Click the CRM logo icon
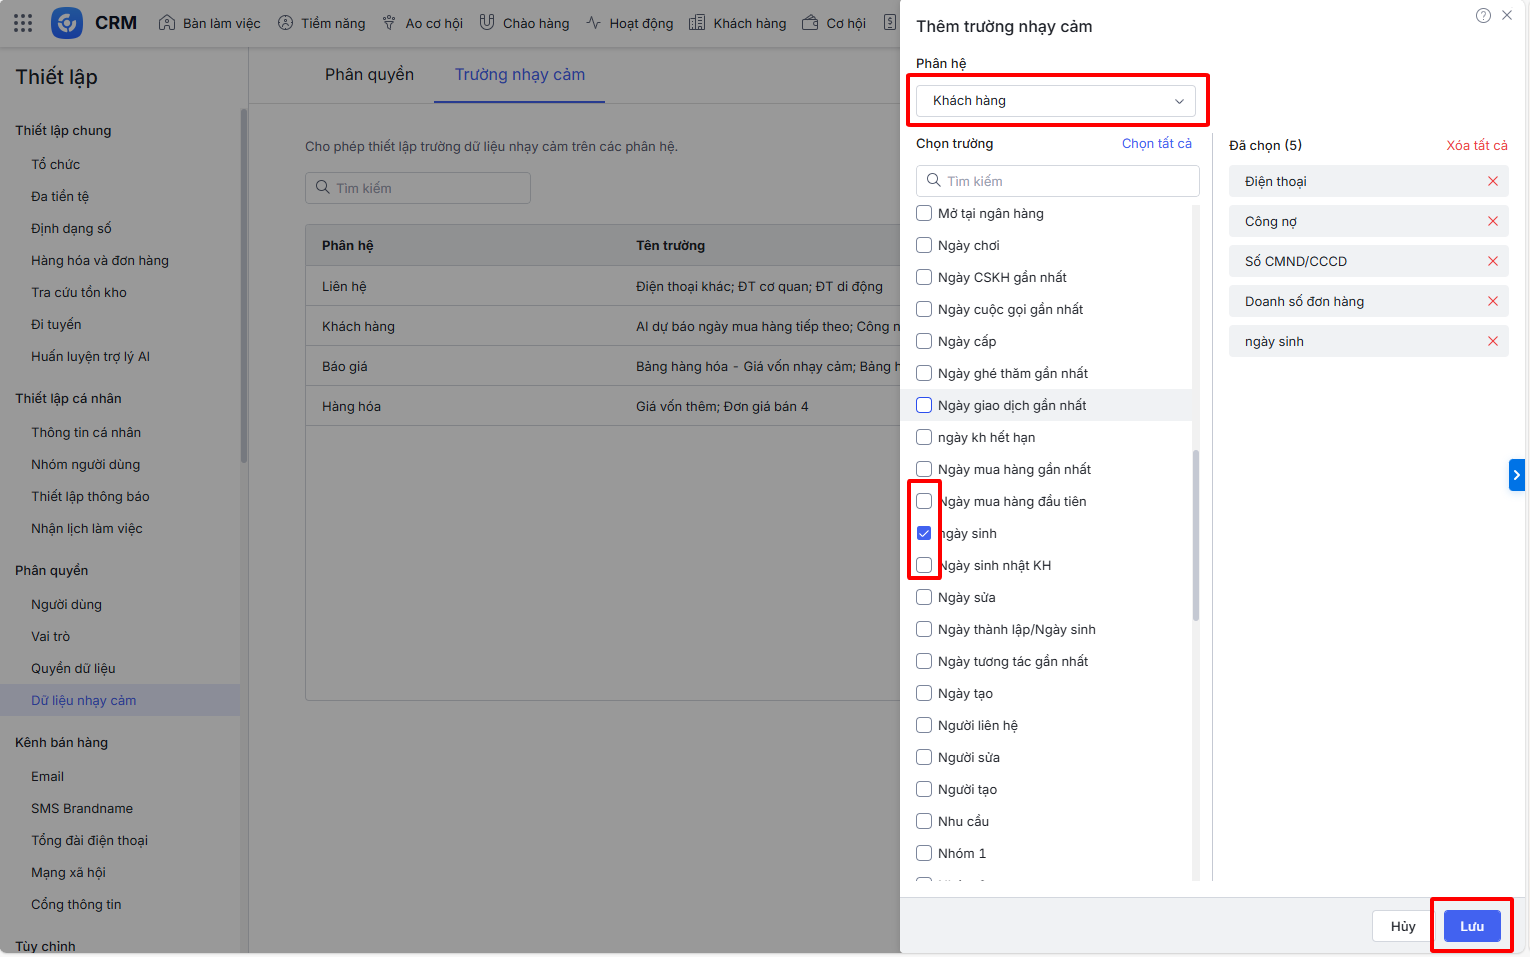1530x957 pixels. click(x=67, y=23)
